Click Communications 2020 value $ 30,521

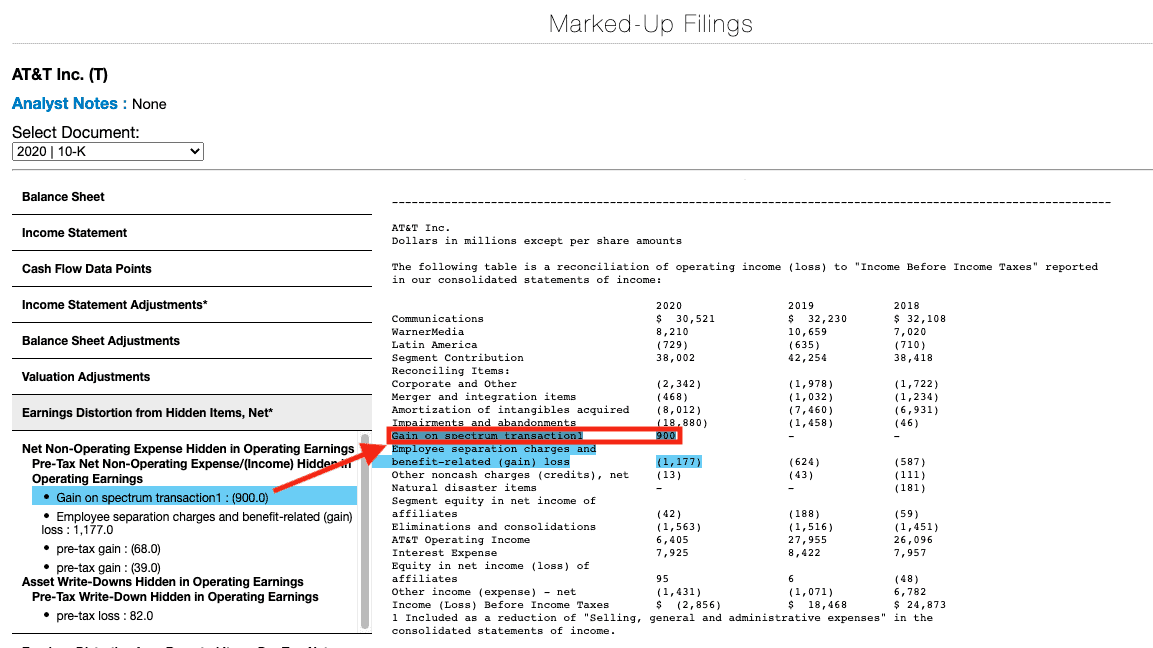[x=685, y=319]
